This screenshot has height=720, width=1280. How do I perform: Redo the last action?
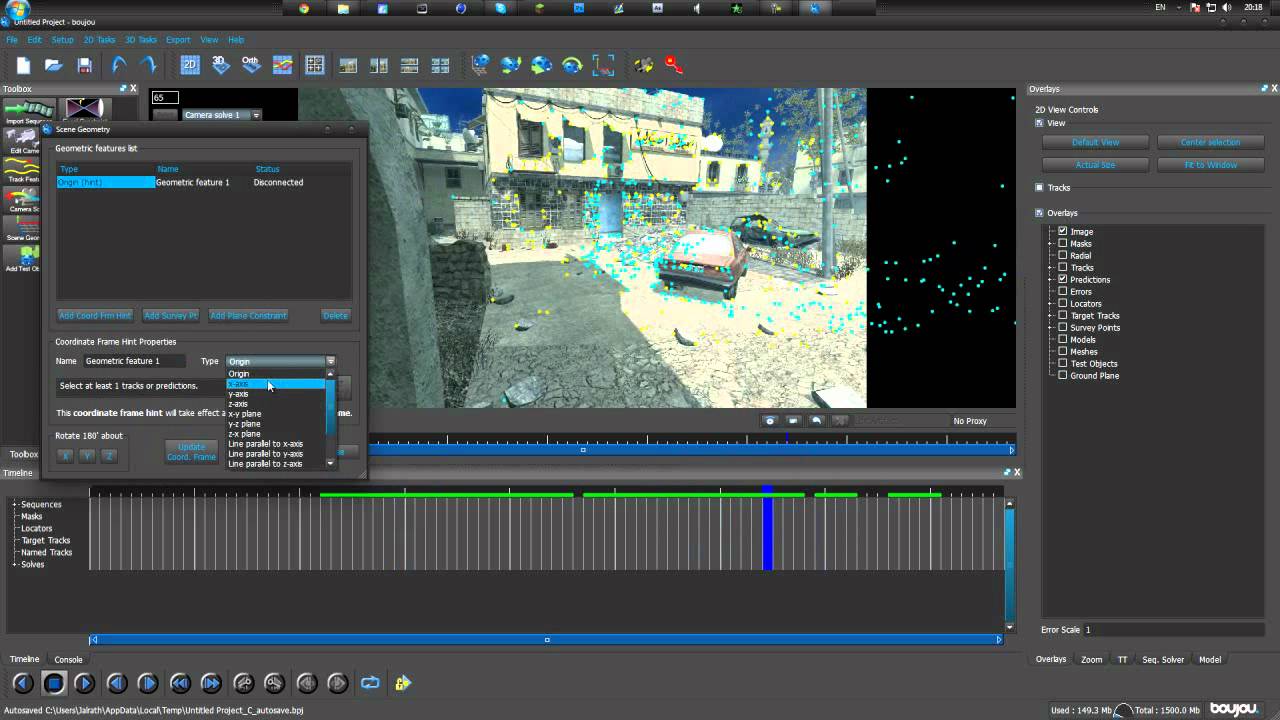148,66
